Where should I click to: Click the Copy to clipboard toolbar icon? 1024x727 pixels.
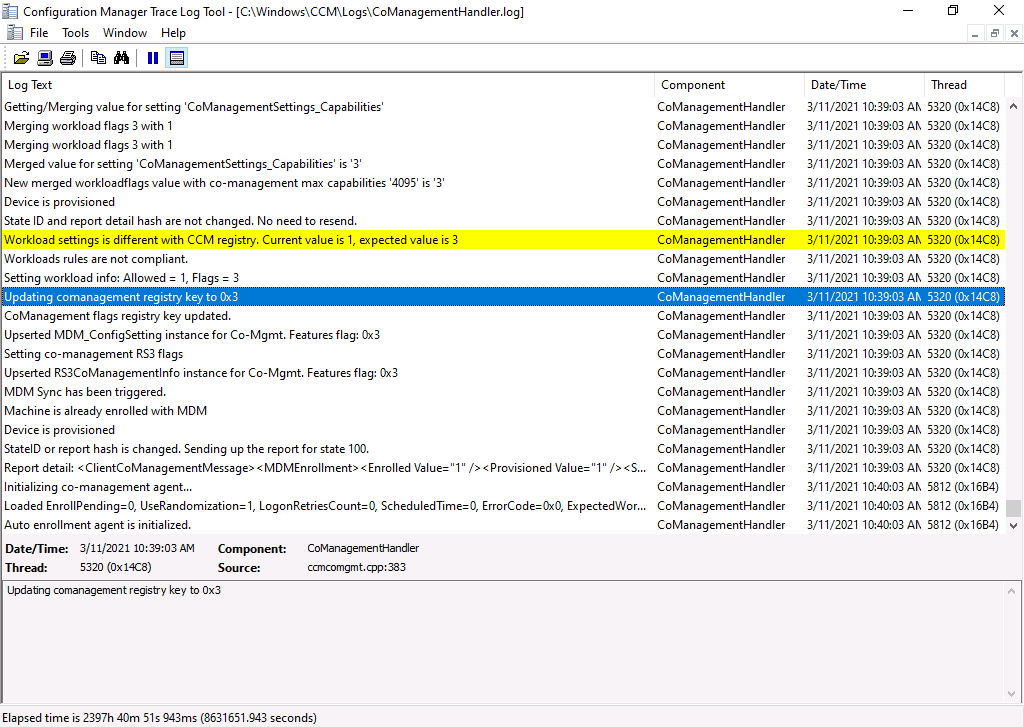(99, 58)
